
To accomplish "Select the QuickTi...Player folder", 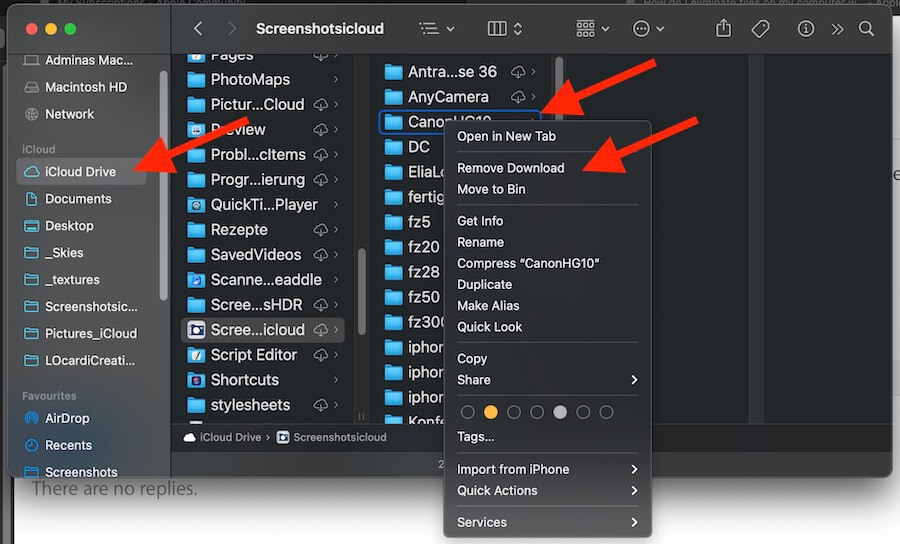I will tap(262, 204).
